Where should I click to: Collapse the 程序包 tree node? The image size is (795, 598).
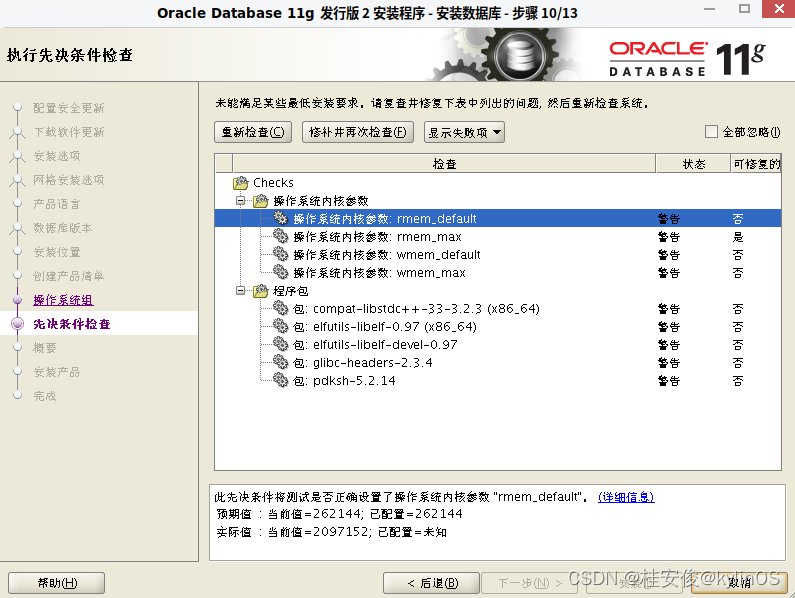coord(241,291)
